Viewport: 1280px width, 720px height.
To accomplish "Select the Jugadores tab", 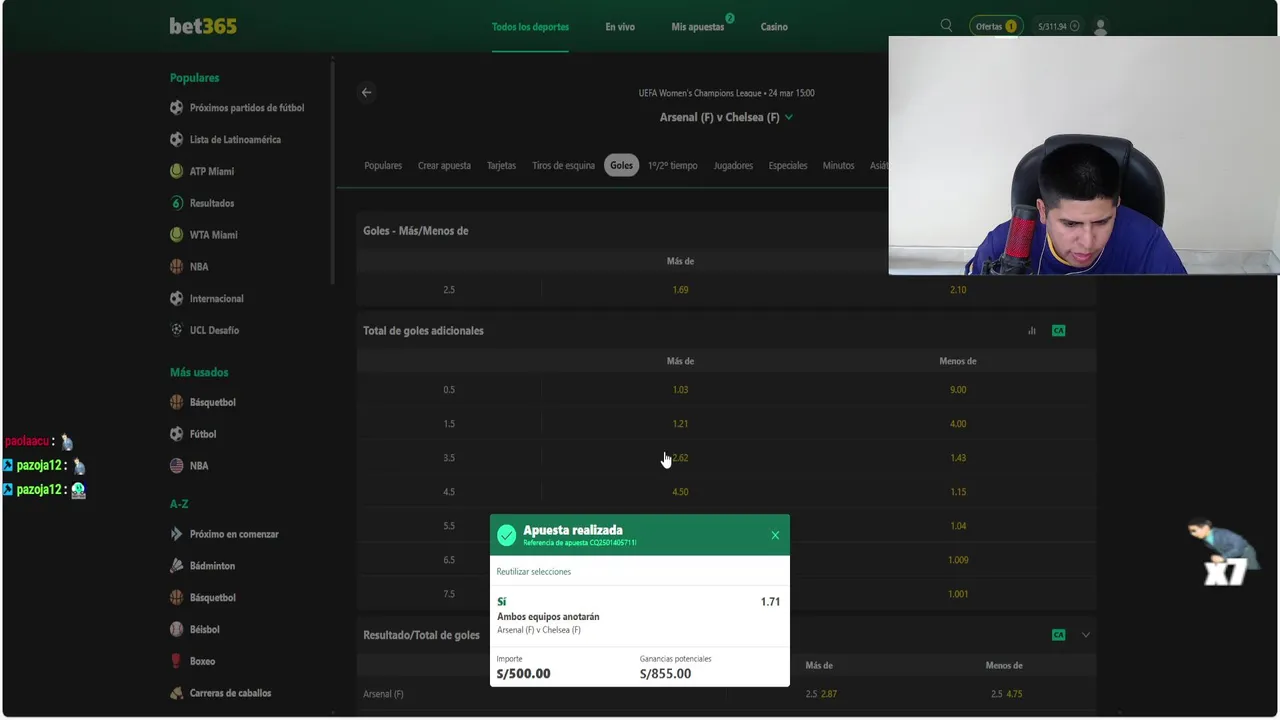I will coord(733,166).
